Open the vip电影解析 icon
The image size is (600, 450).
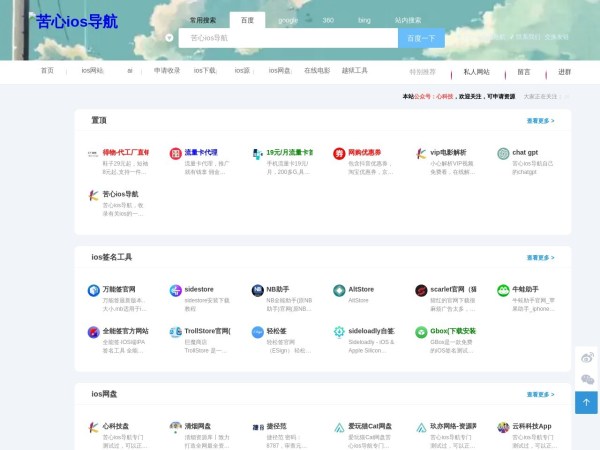[421, 154]
